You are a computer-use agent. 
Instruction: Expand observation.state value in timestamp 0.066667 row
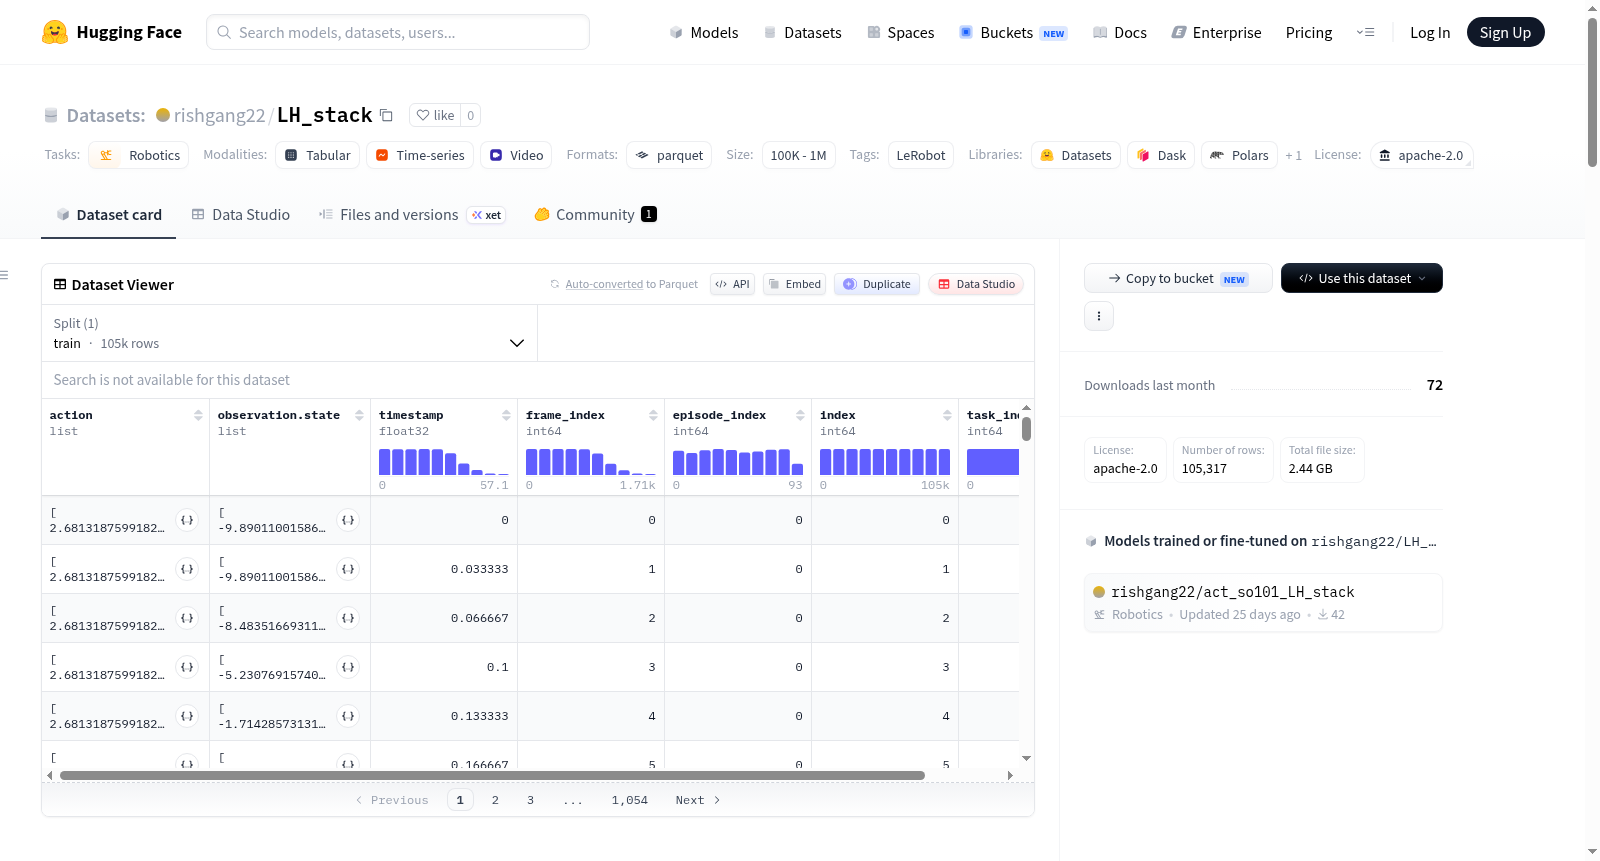348,618
